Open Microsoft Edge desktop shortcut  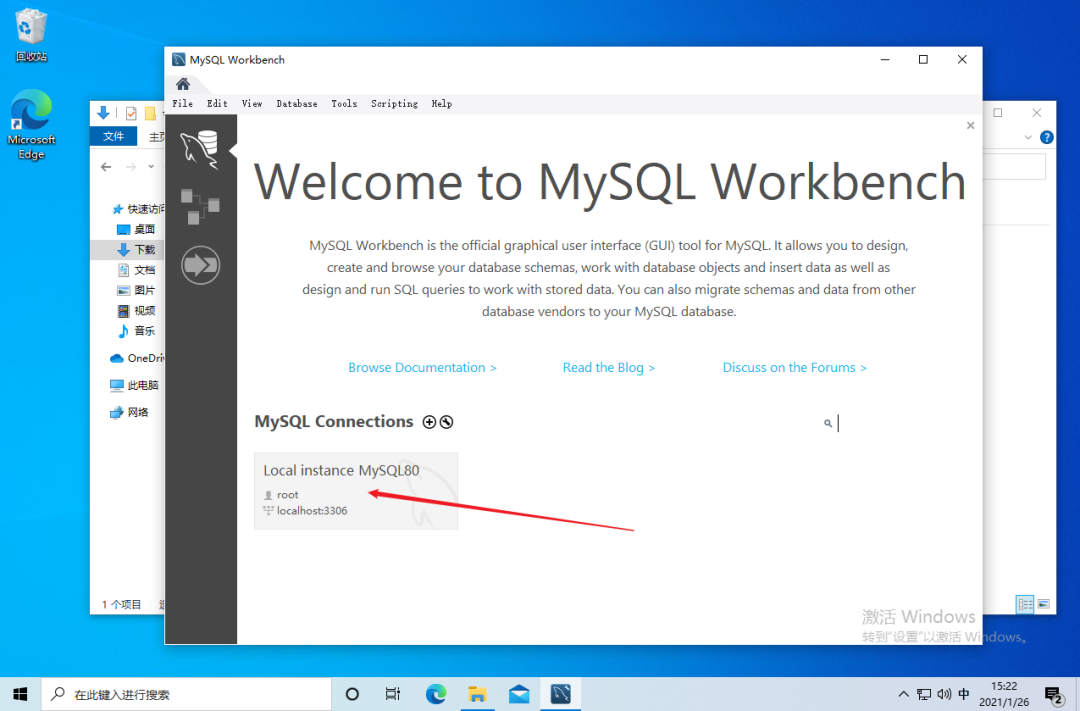coord(31,125)
